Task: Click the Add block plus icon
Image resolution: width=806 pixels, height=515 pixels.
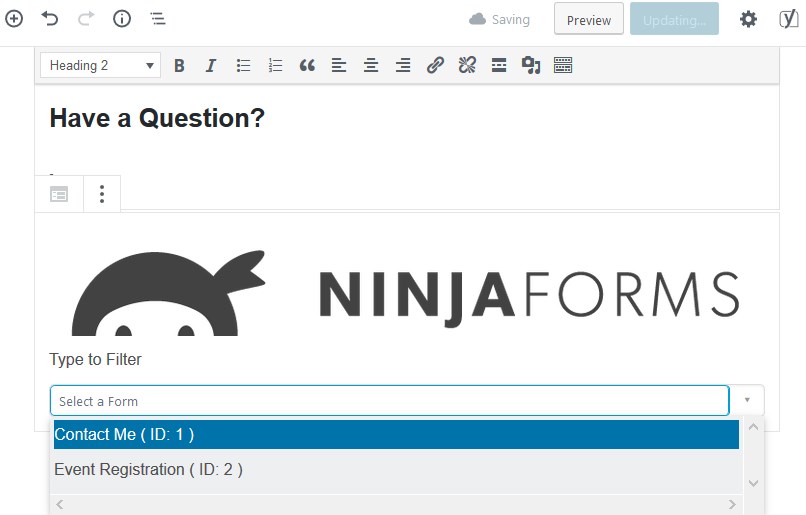Action: (14, 19)
